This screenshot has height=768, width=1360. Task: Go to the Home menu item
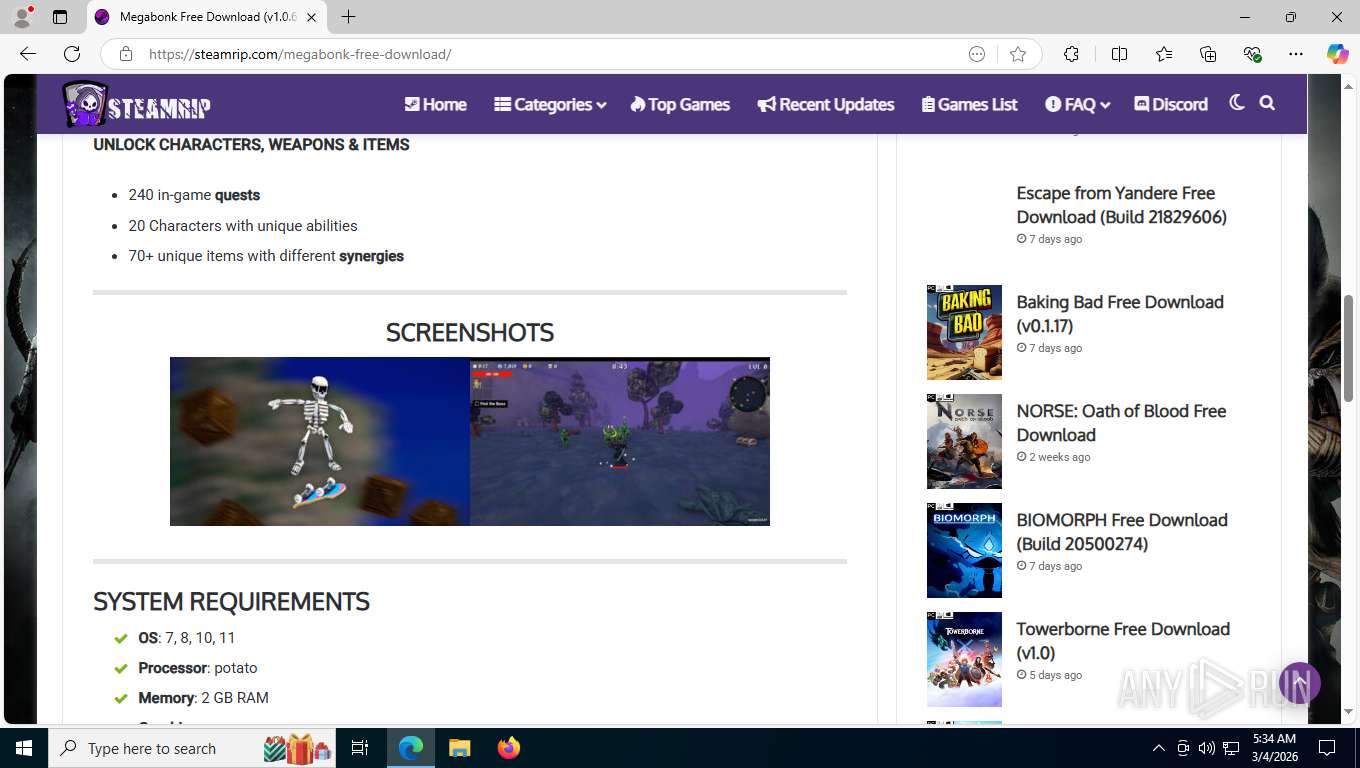click(435, 104)
